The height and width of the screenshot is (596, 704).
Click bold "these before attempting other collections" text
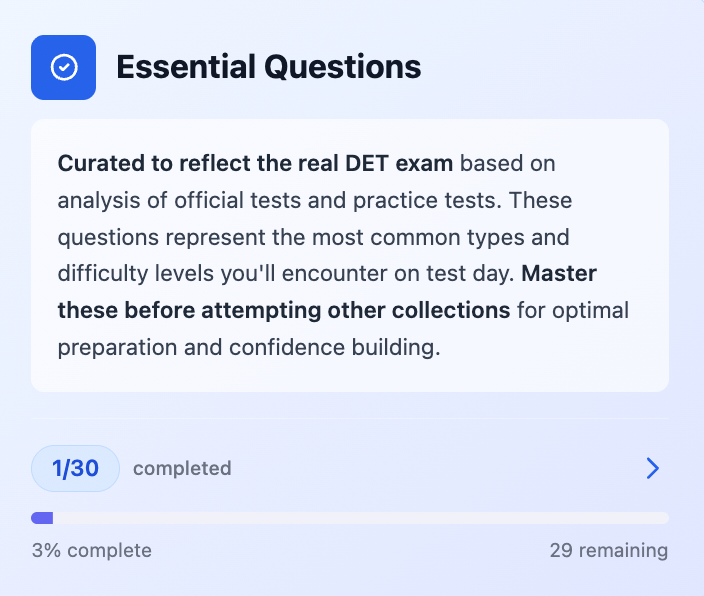pyautogui.click(x=283, y=310)
